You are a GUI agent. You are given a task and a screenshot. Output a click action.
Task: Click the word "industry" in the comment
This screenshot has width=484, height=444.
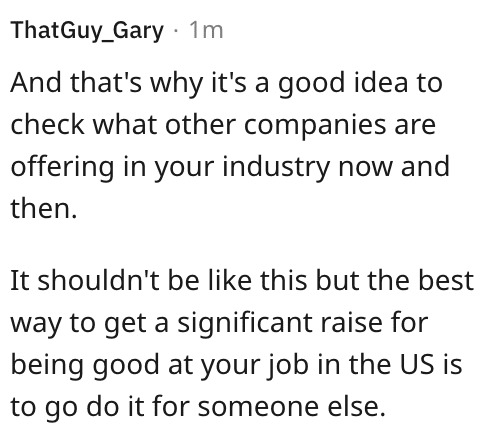[x=276, y=168]
